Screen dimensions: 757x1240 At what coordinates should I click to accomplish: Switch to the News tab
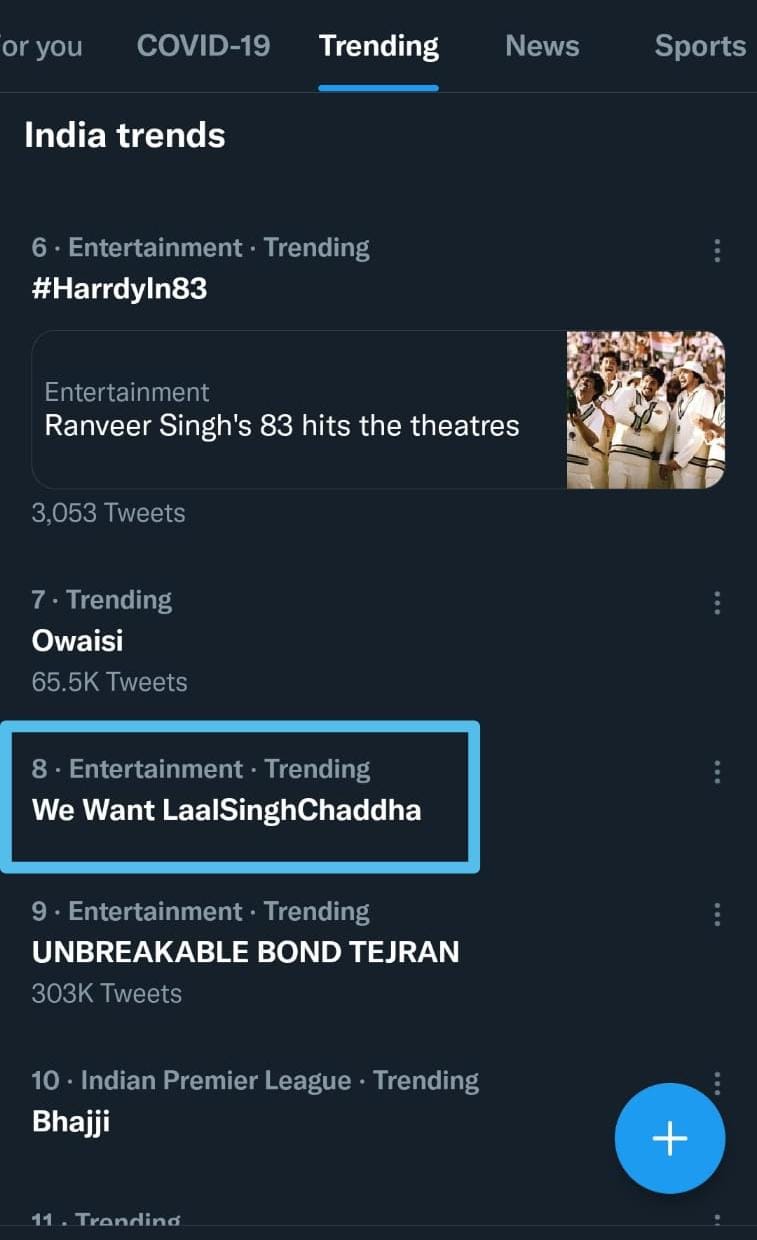click(x=542, y=46)
